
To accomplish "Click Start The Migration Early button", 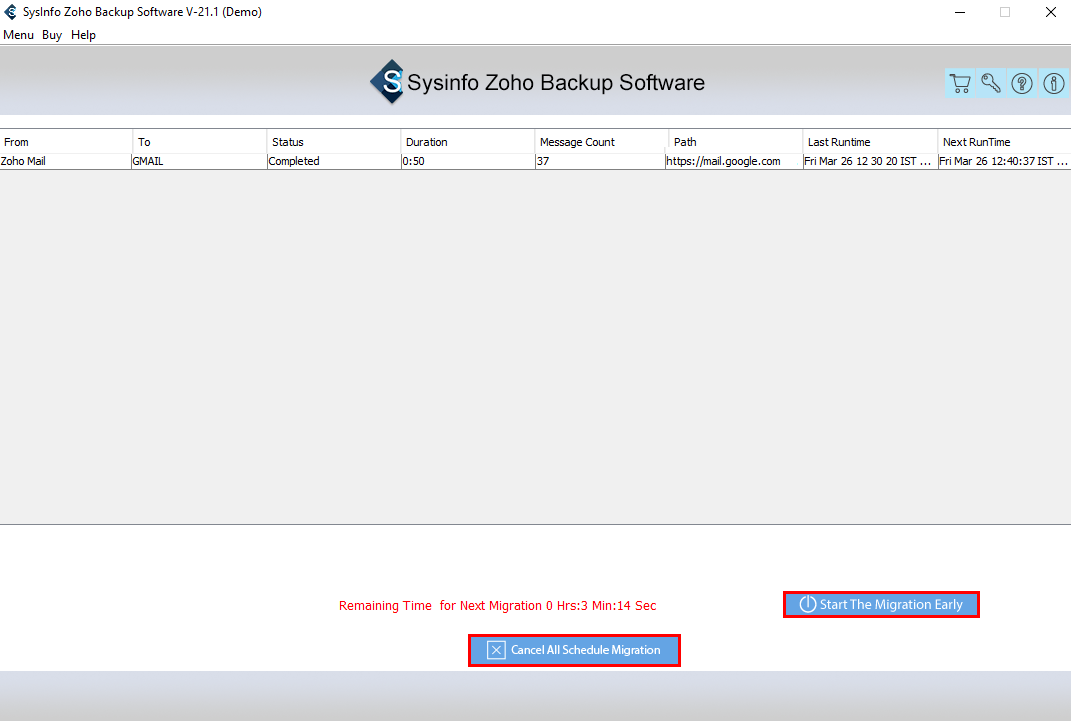I will 881,605.
